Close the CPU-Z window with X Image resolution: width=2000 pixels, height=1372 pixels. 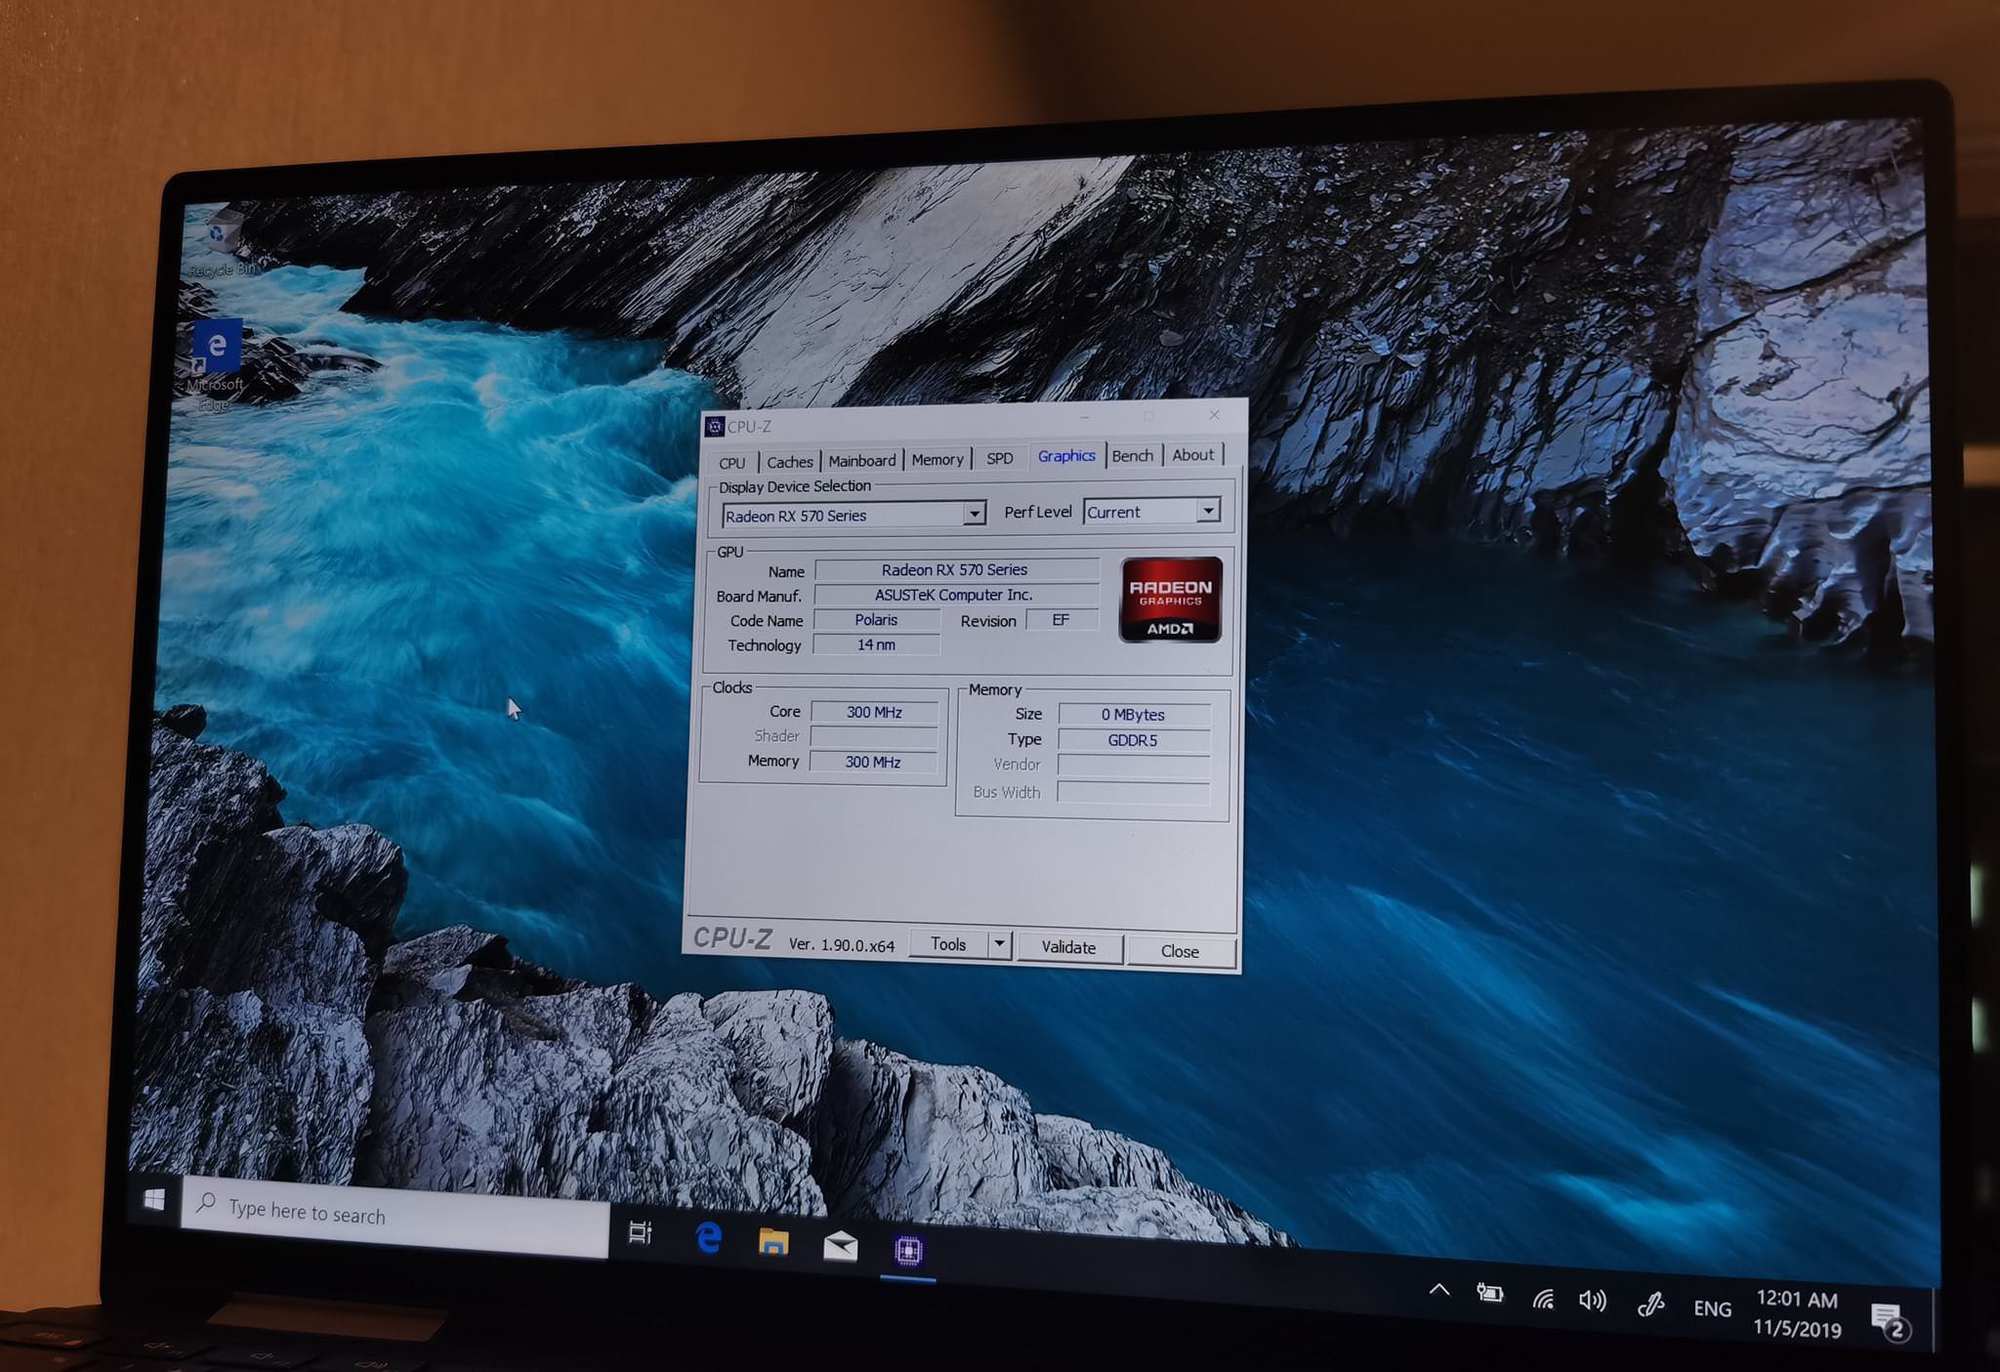tap(1214, 415)
